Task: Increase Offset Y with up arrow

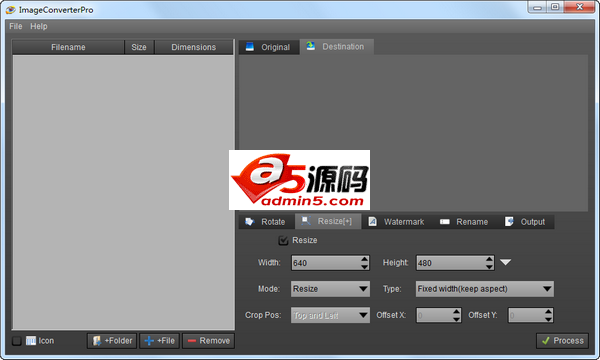Action: coord(548,312)
